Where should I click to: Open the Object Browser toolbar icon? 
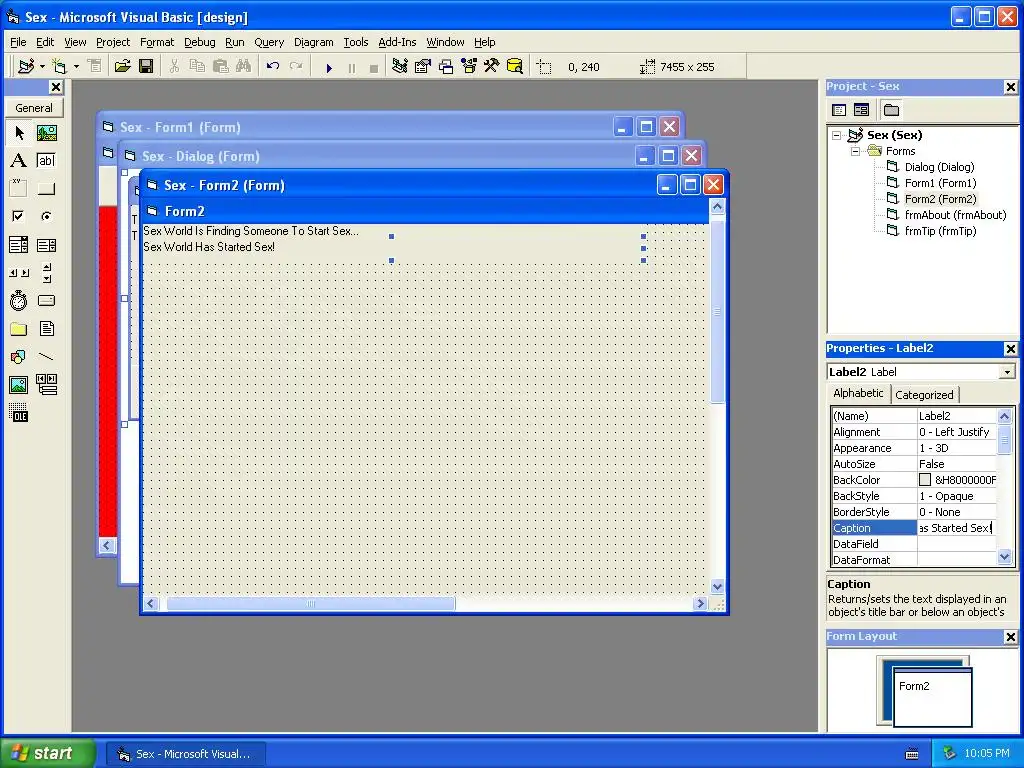[469, 67]
